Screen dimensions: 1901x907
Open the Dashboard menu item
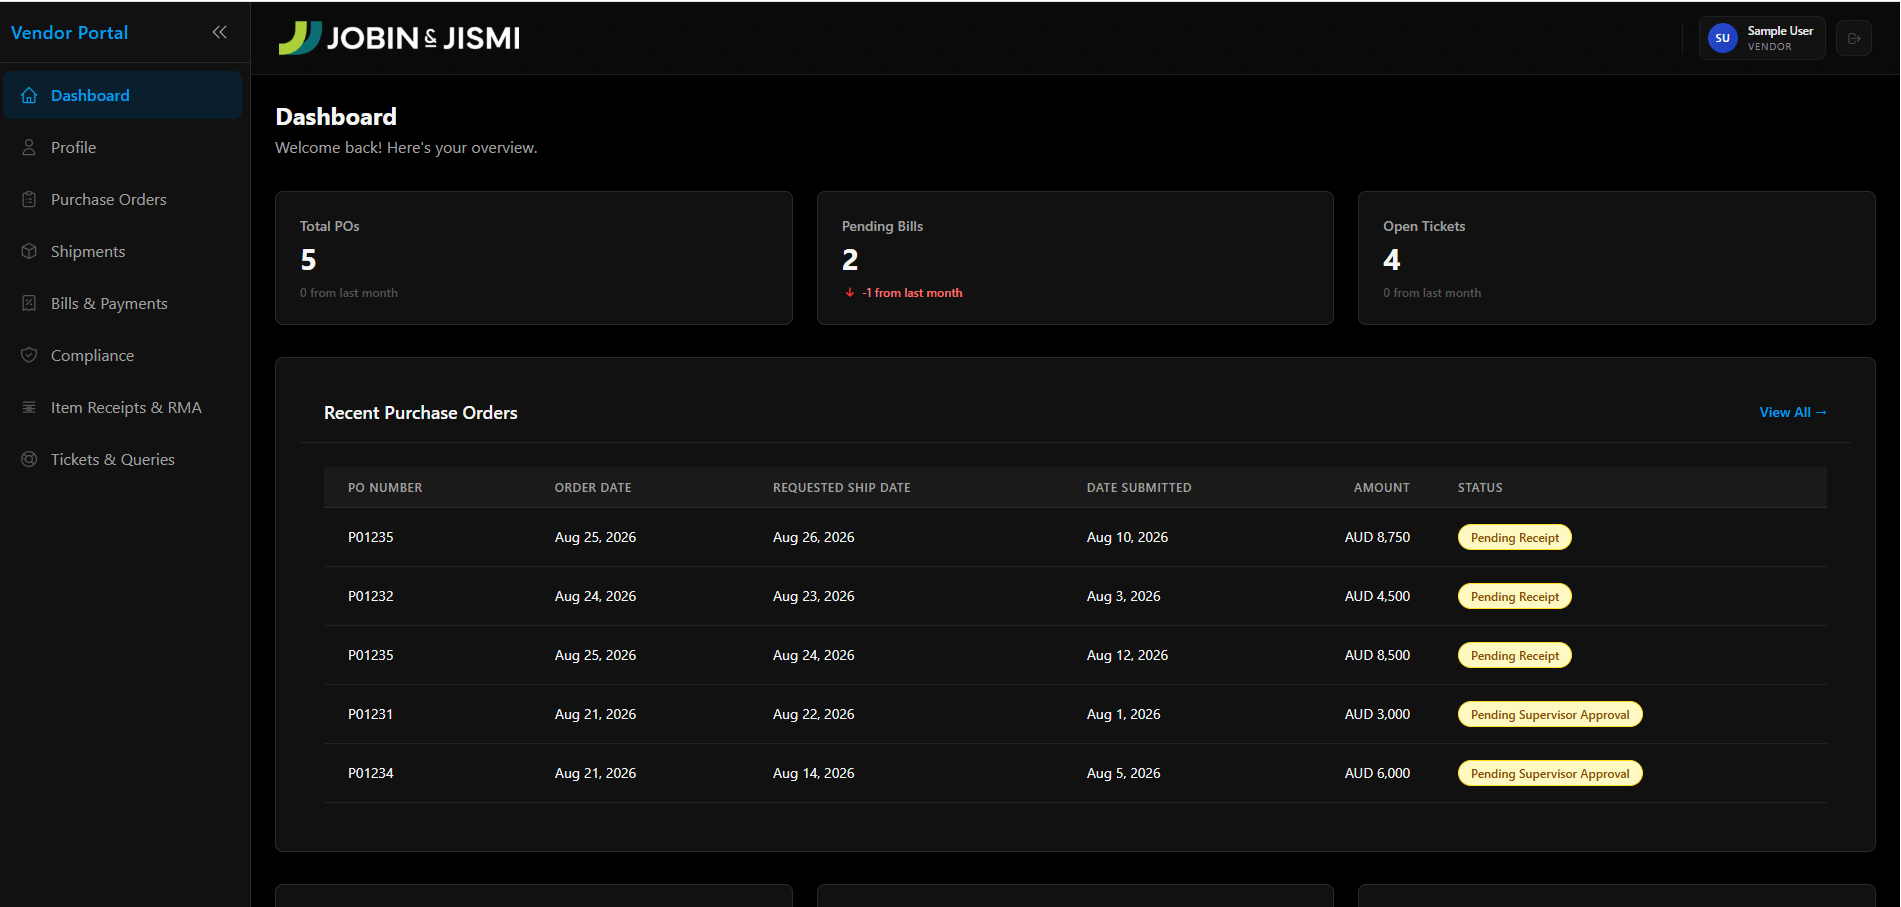click(123, 95)
